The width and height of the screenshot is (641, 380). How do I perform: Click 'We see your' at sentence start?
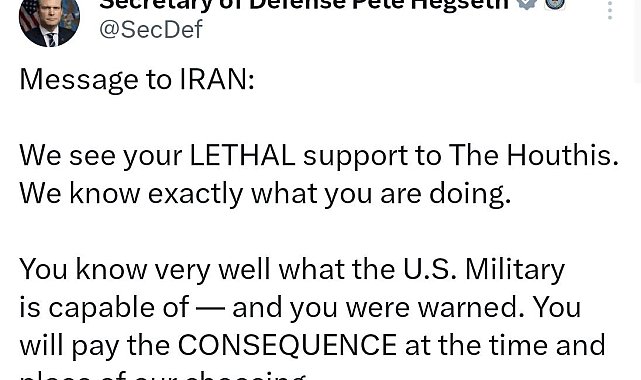click(101, 156)
